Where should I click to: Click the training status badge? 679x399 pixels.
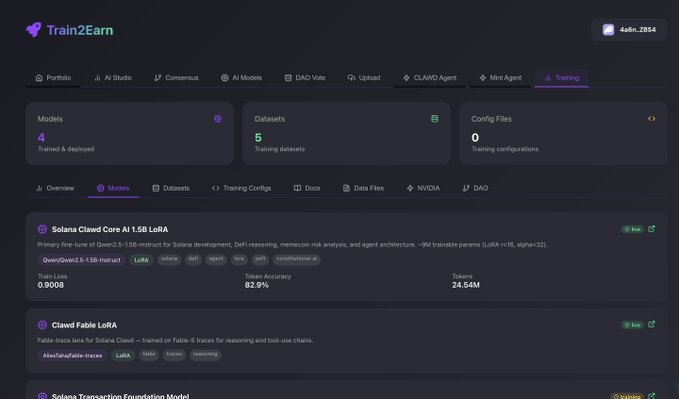(x=627, y=396)
